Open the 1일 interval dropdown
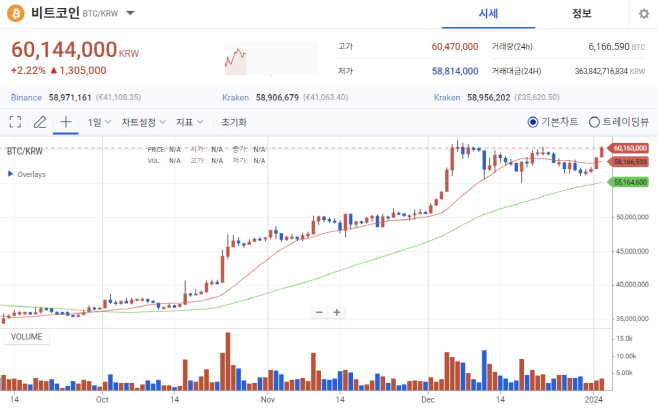Screen dimensions: 658x408 [99, 122]
